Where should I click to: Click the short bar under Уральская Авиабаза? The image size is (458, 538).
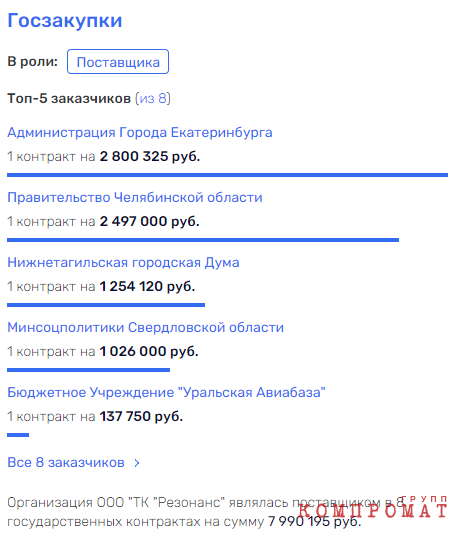click(18, 435)
